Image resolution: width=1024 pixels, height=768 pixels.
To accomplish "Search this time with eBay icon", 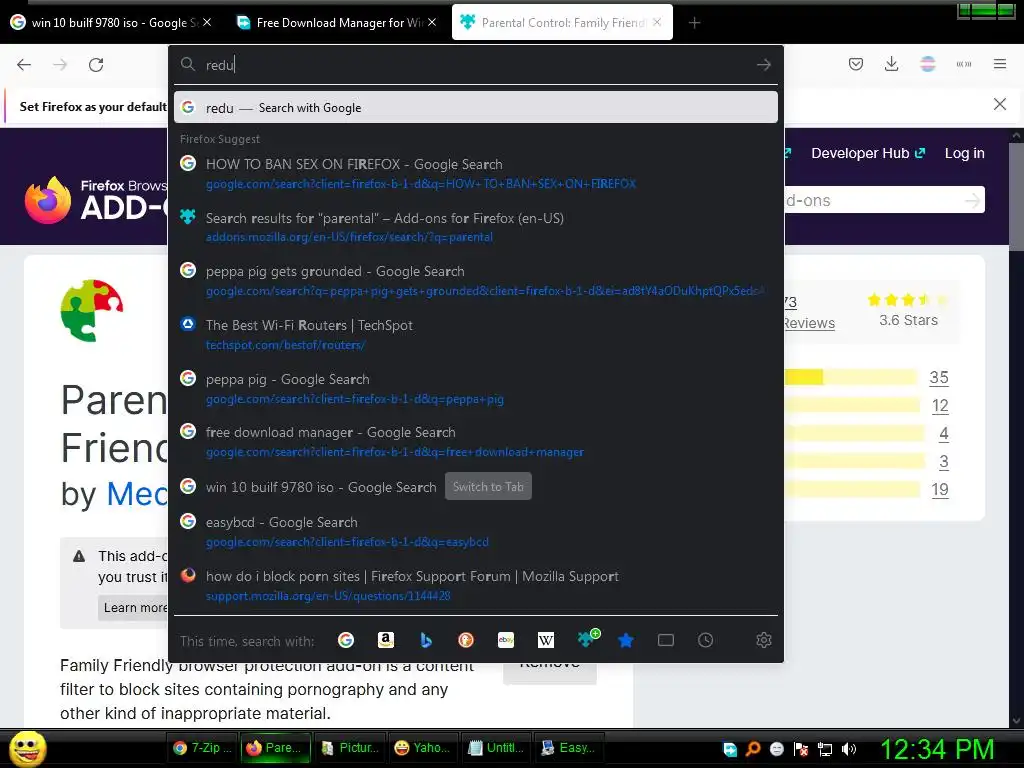I will point(505,640).
